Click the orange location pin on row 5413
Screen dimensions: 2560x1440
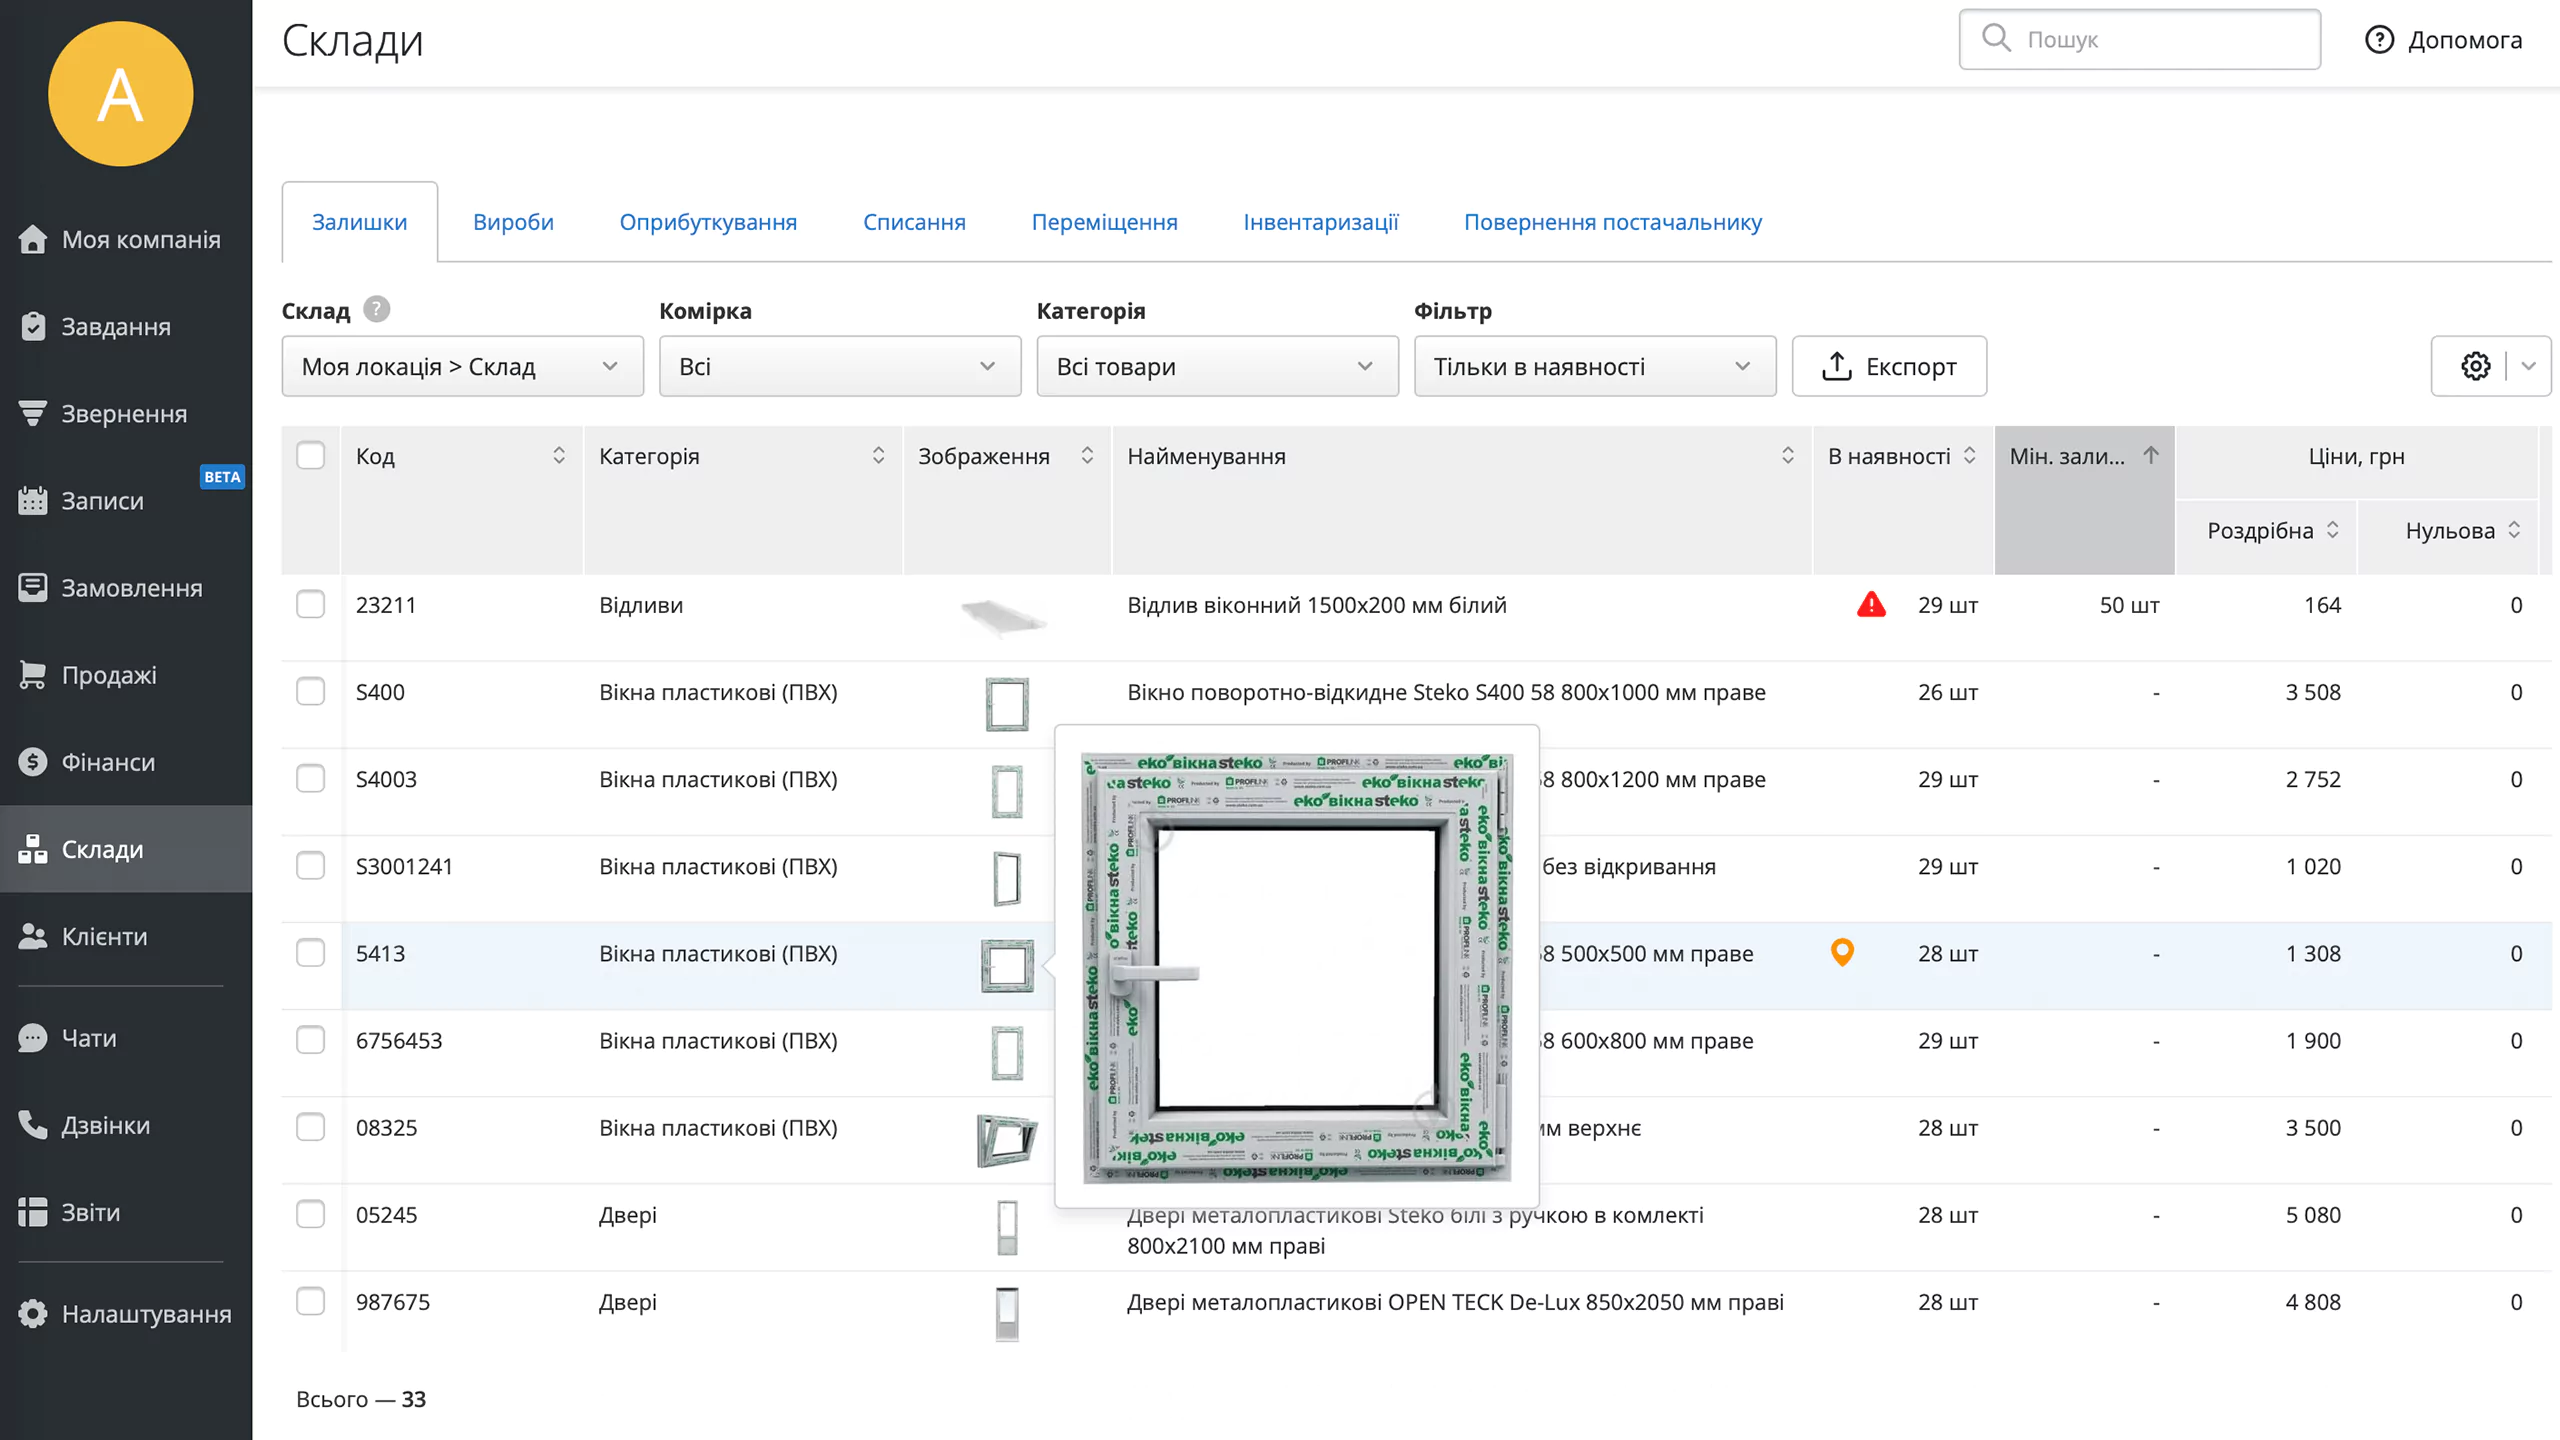click(x=1842, y=952)
